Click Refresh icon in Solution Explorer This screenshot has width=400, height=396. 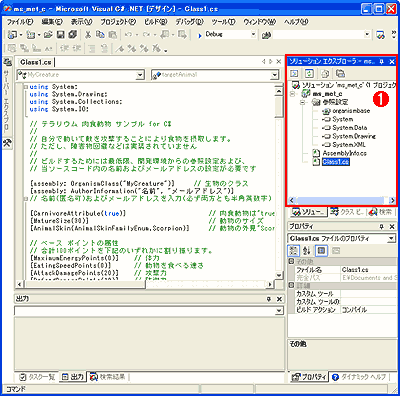click(x=310, y=73)
